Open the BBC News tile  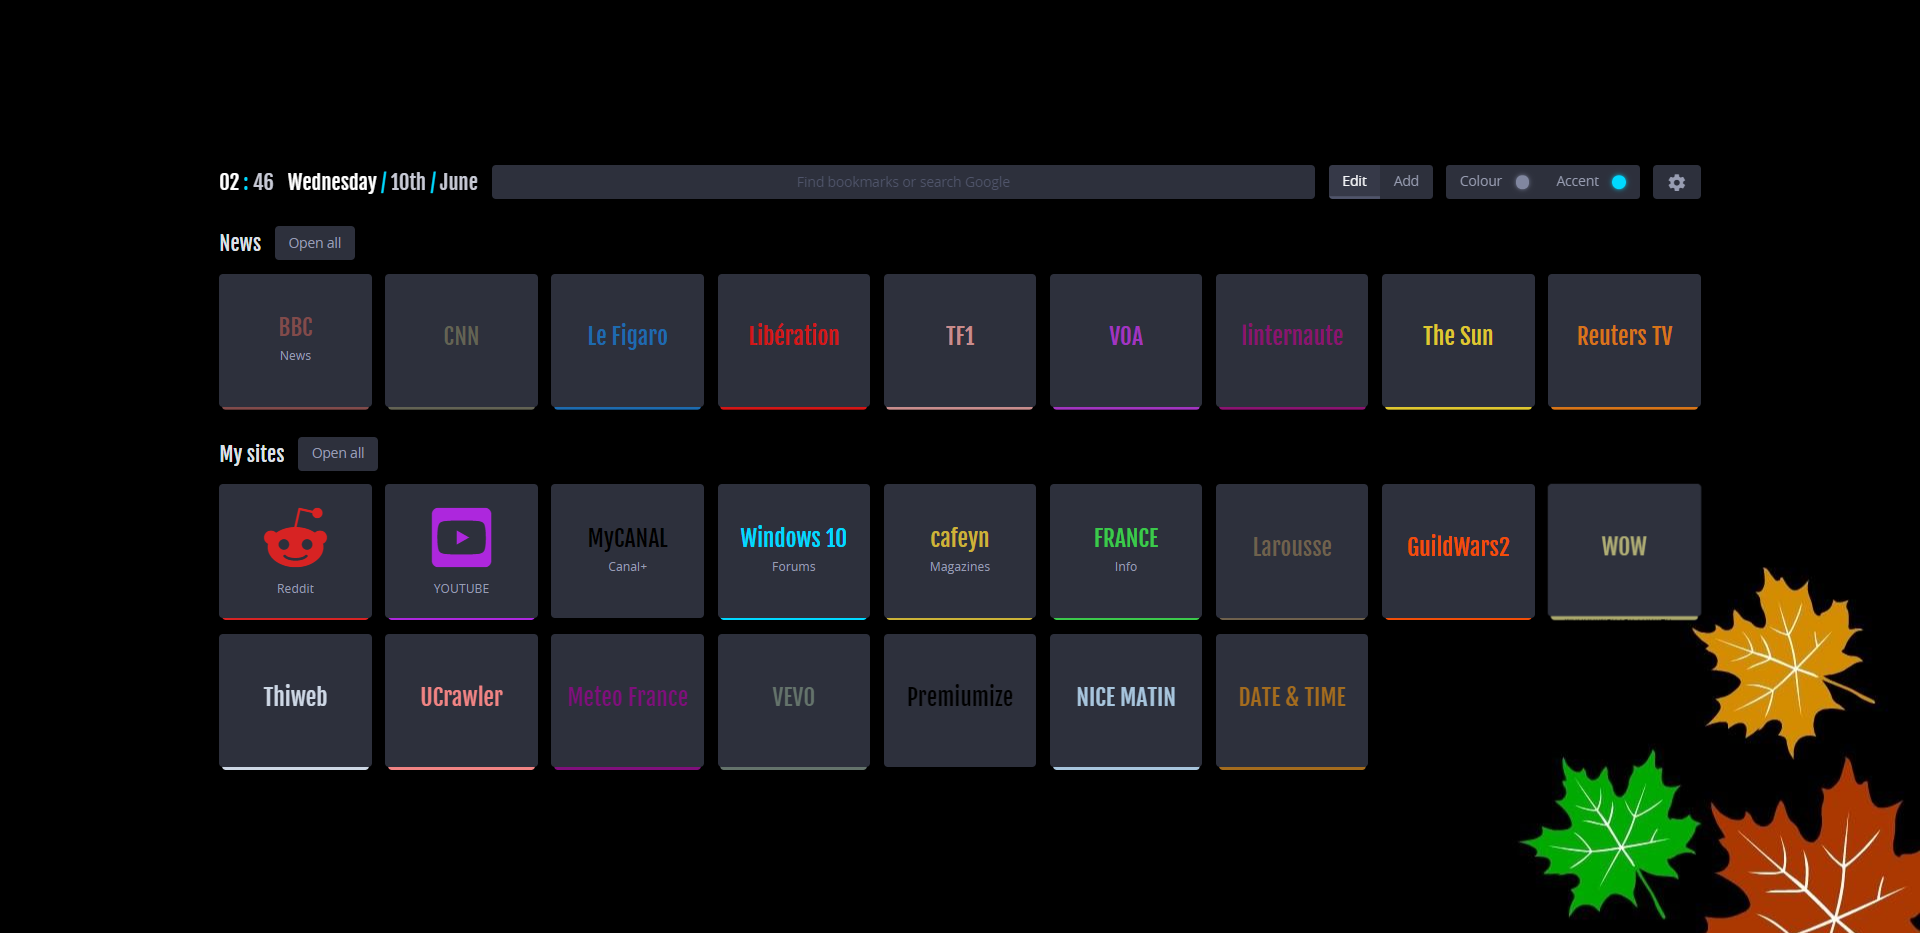[x=295, y=341]
